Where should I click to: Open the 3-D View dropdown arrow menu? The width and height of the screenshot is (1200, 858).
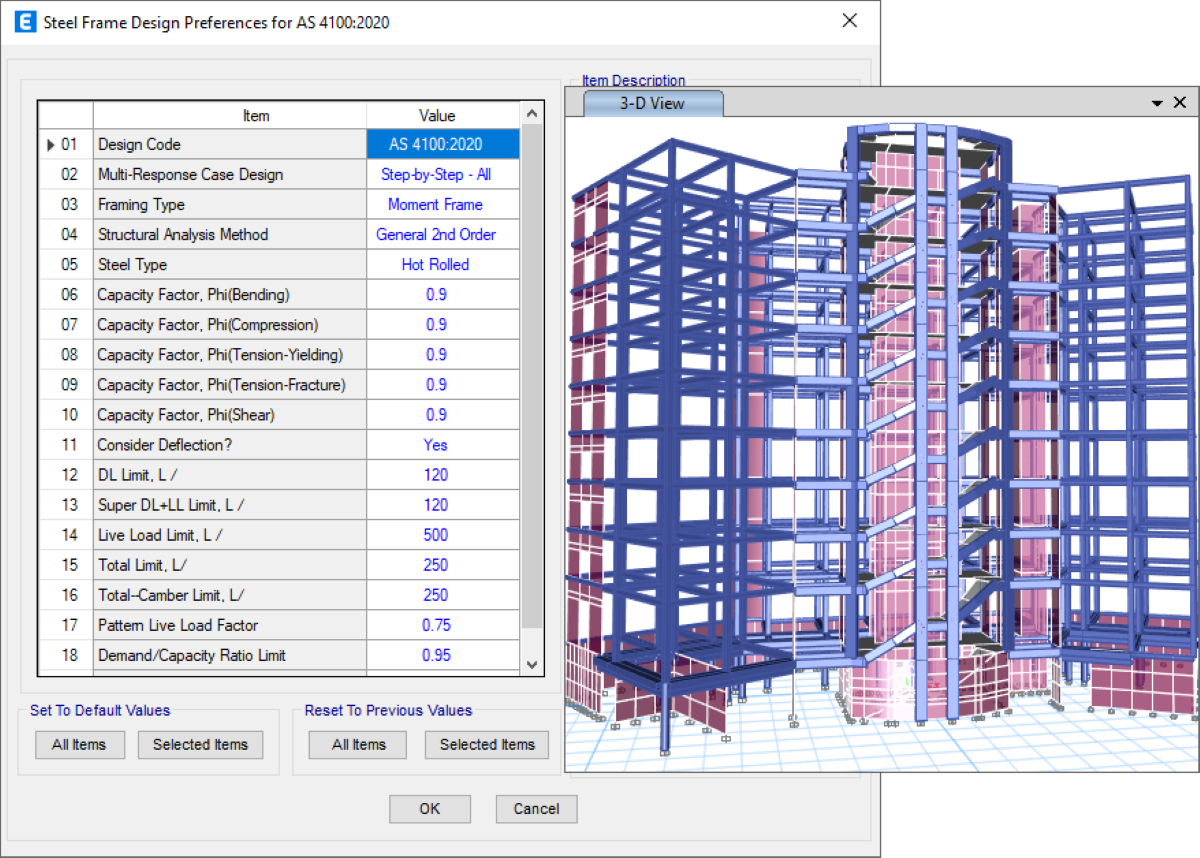coord(1158,103)
